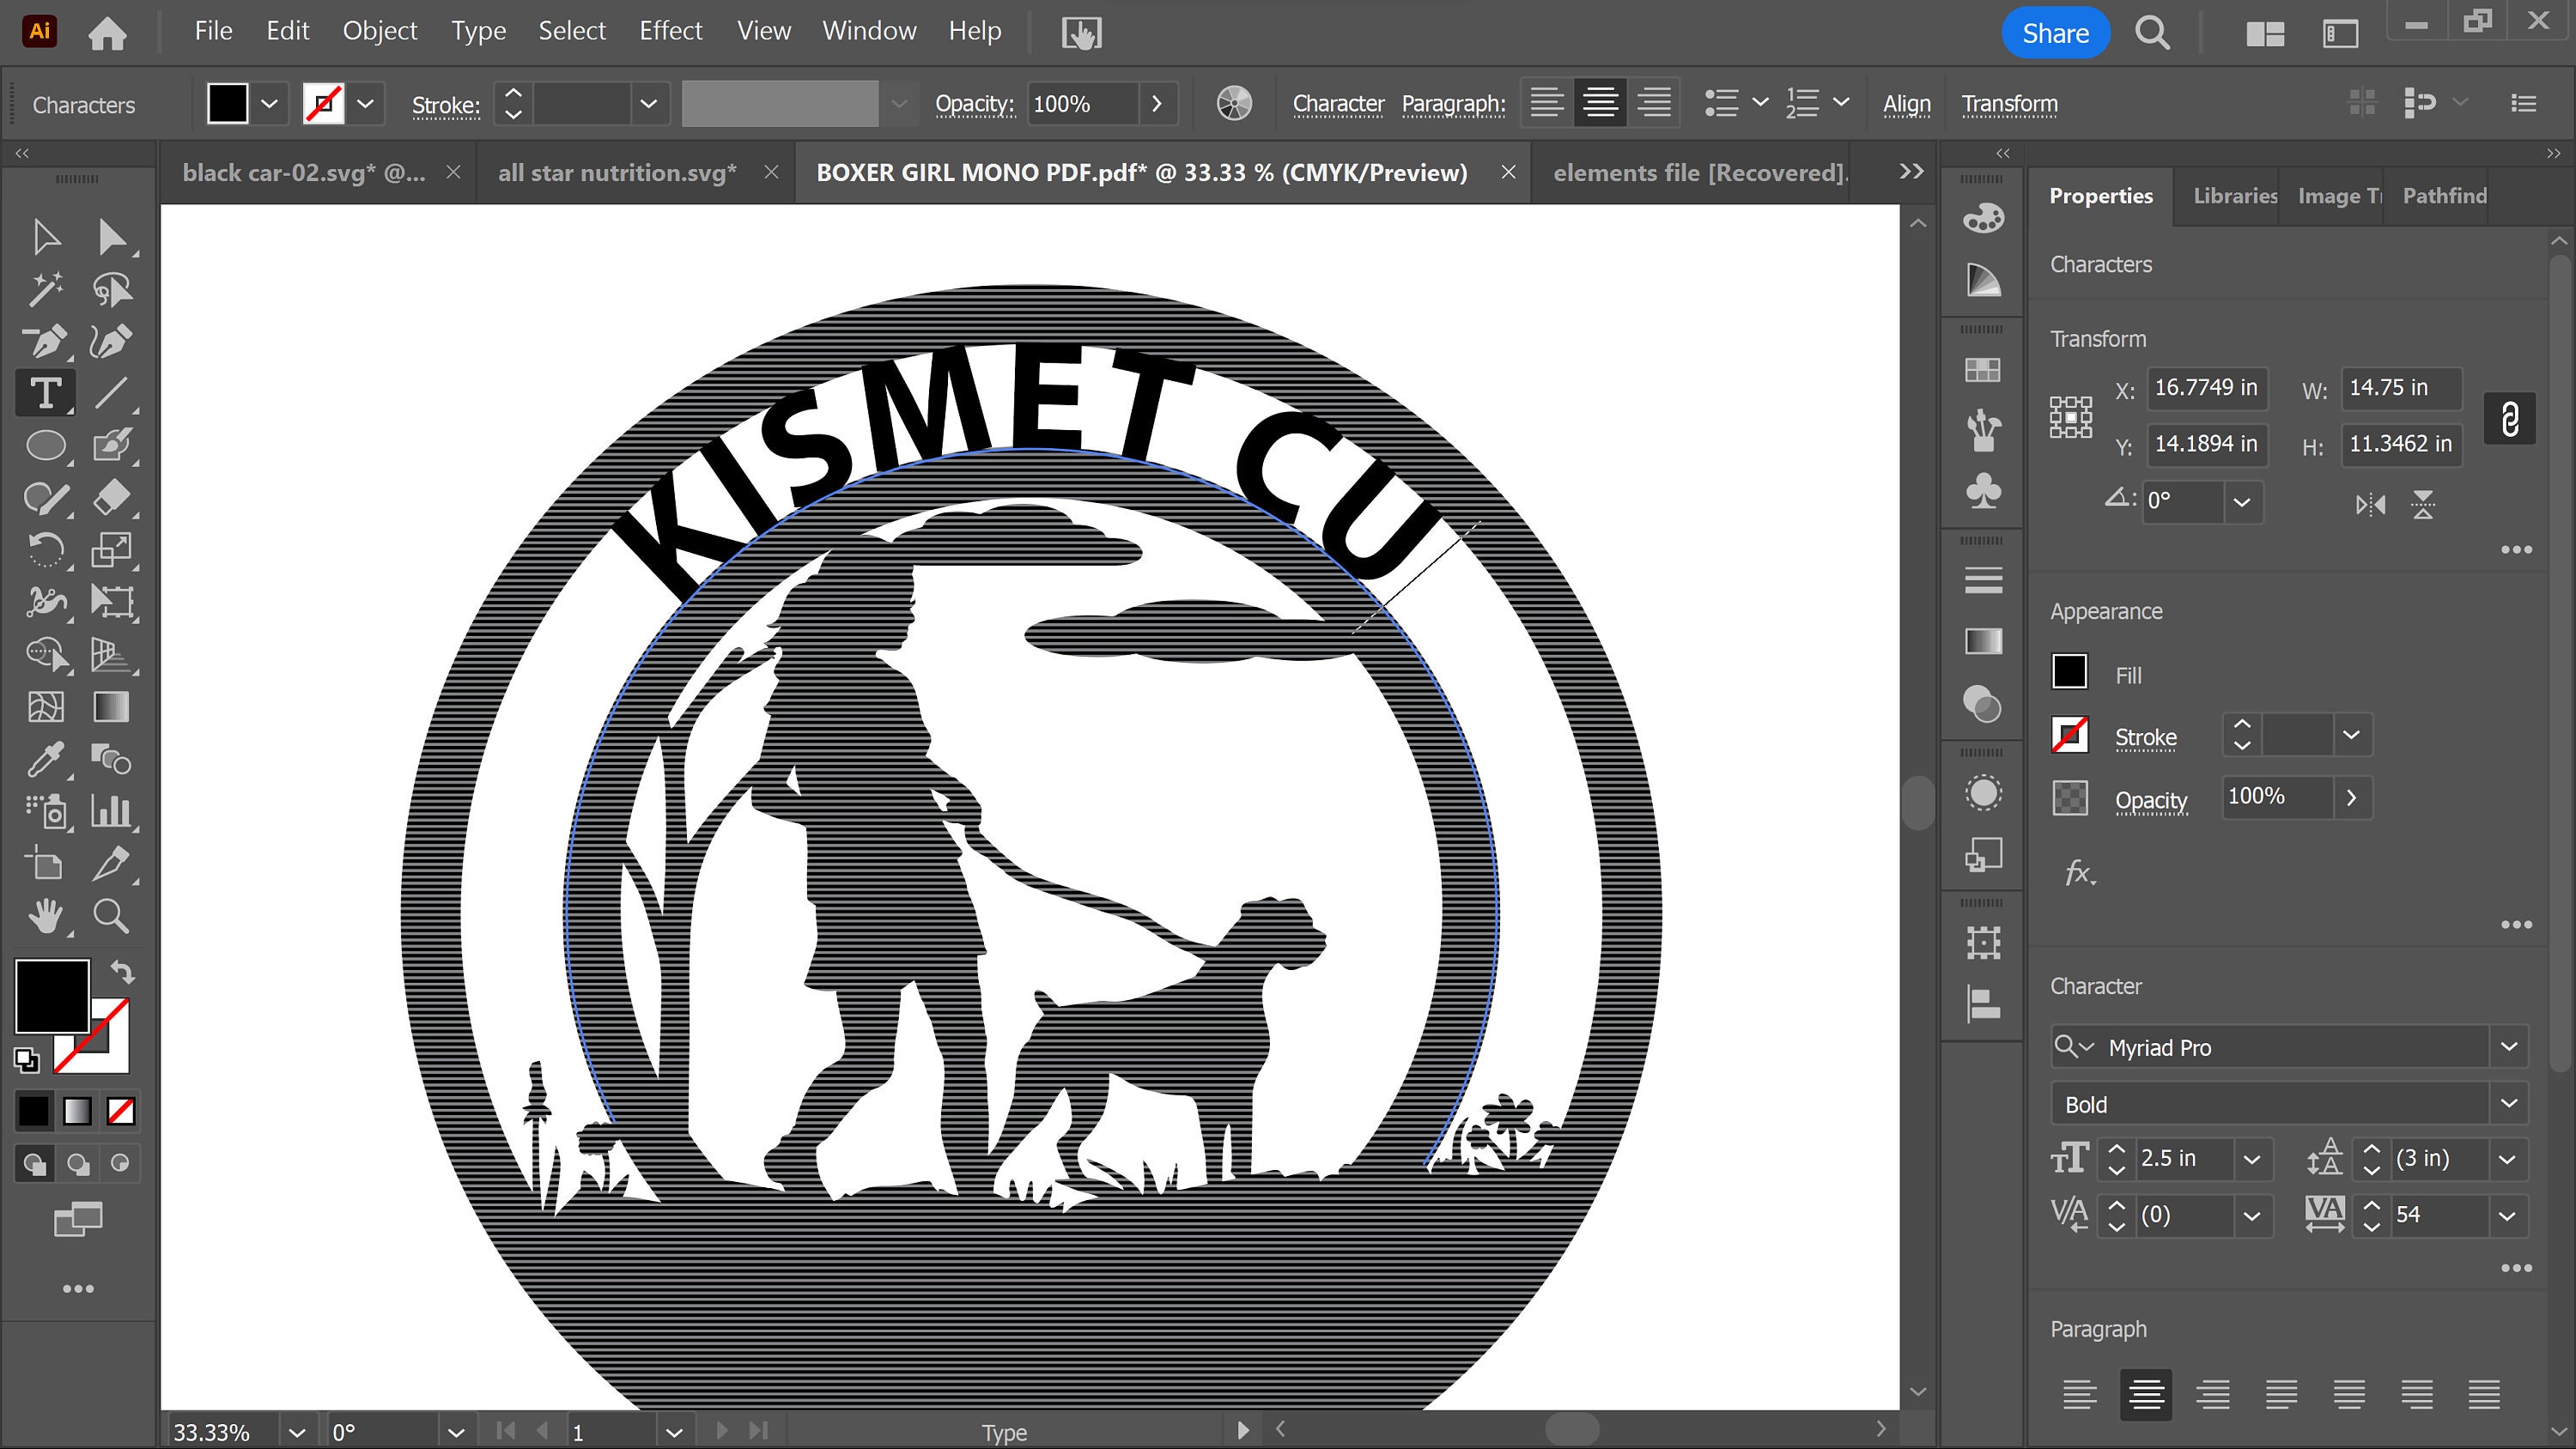Open the rotation angle dropdown in Transform
This screenshot has height=1449, width=2576.
point(2244,503)
